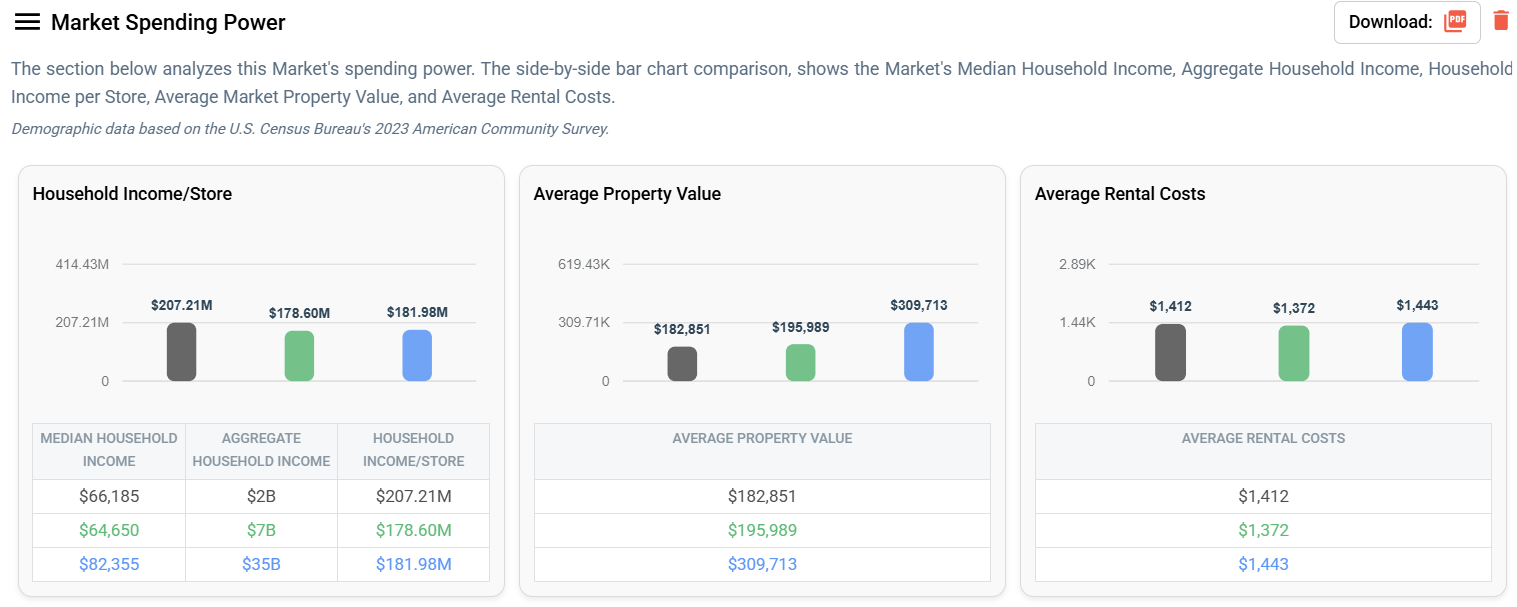Image resolution: width=1517 pixels, height=607 pixels.
Task: Click the red PDF download icon
Action: click(1454, 22)
